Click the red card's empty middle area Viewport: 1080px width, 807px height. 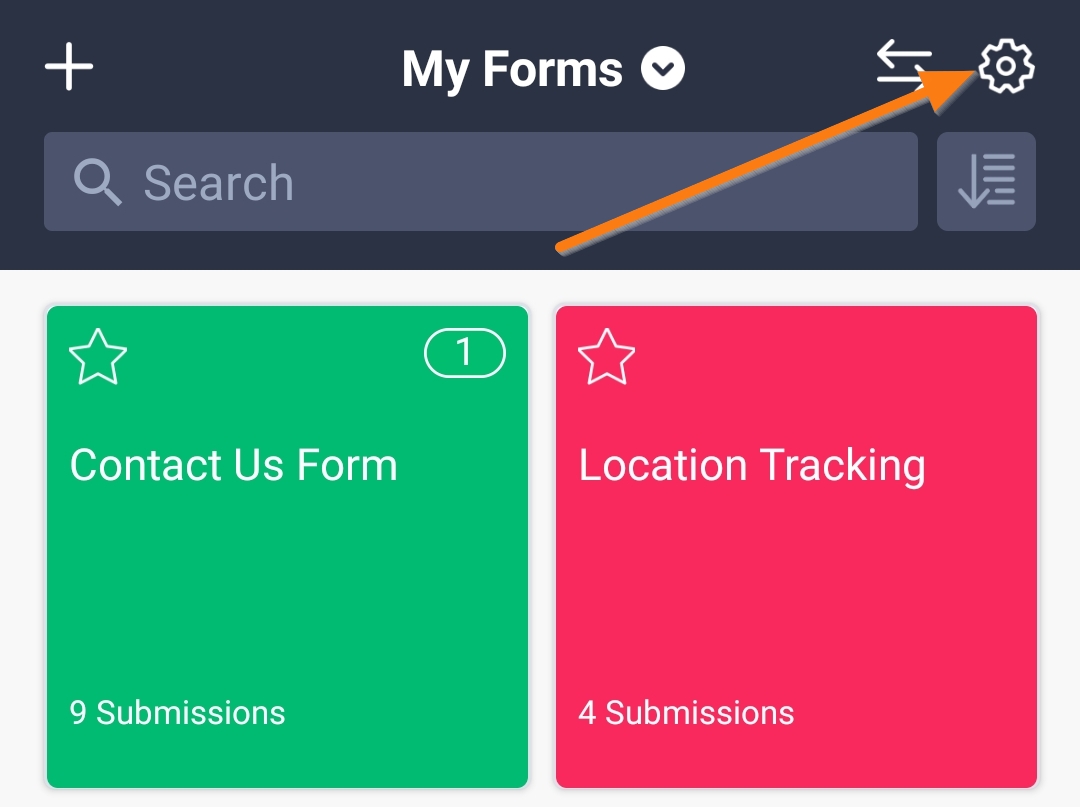796,590
